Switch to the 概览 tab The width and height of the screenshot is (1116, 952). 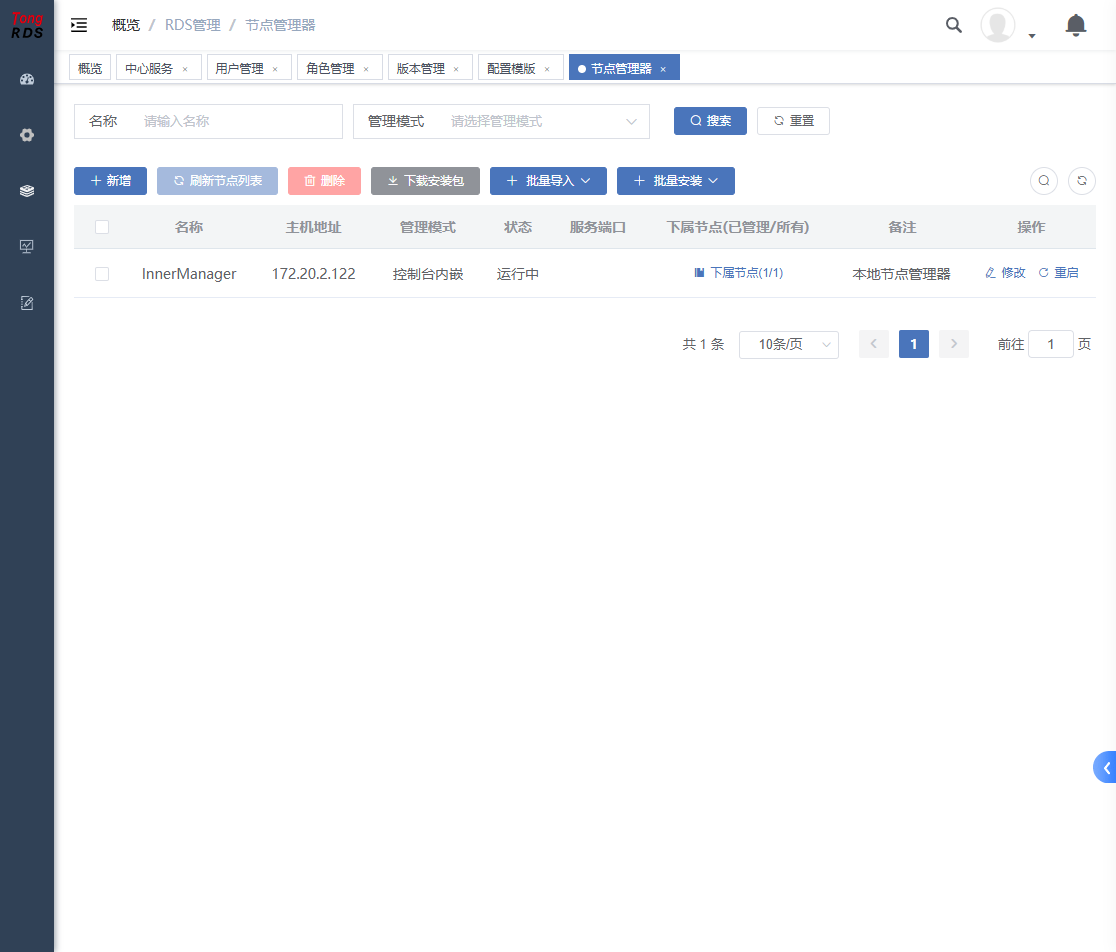coord(90,68)
